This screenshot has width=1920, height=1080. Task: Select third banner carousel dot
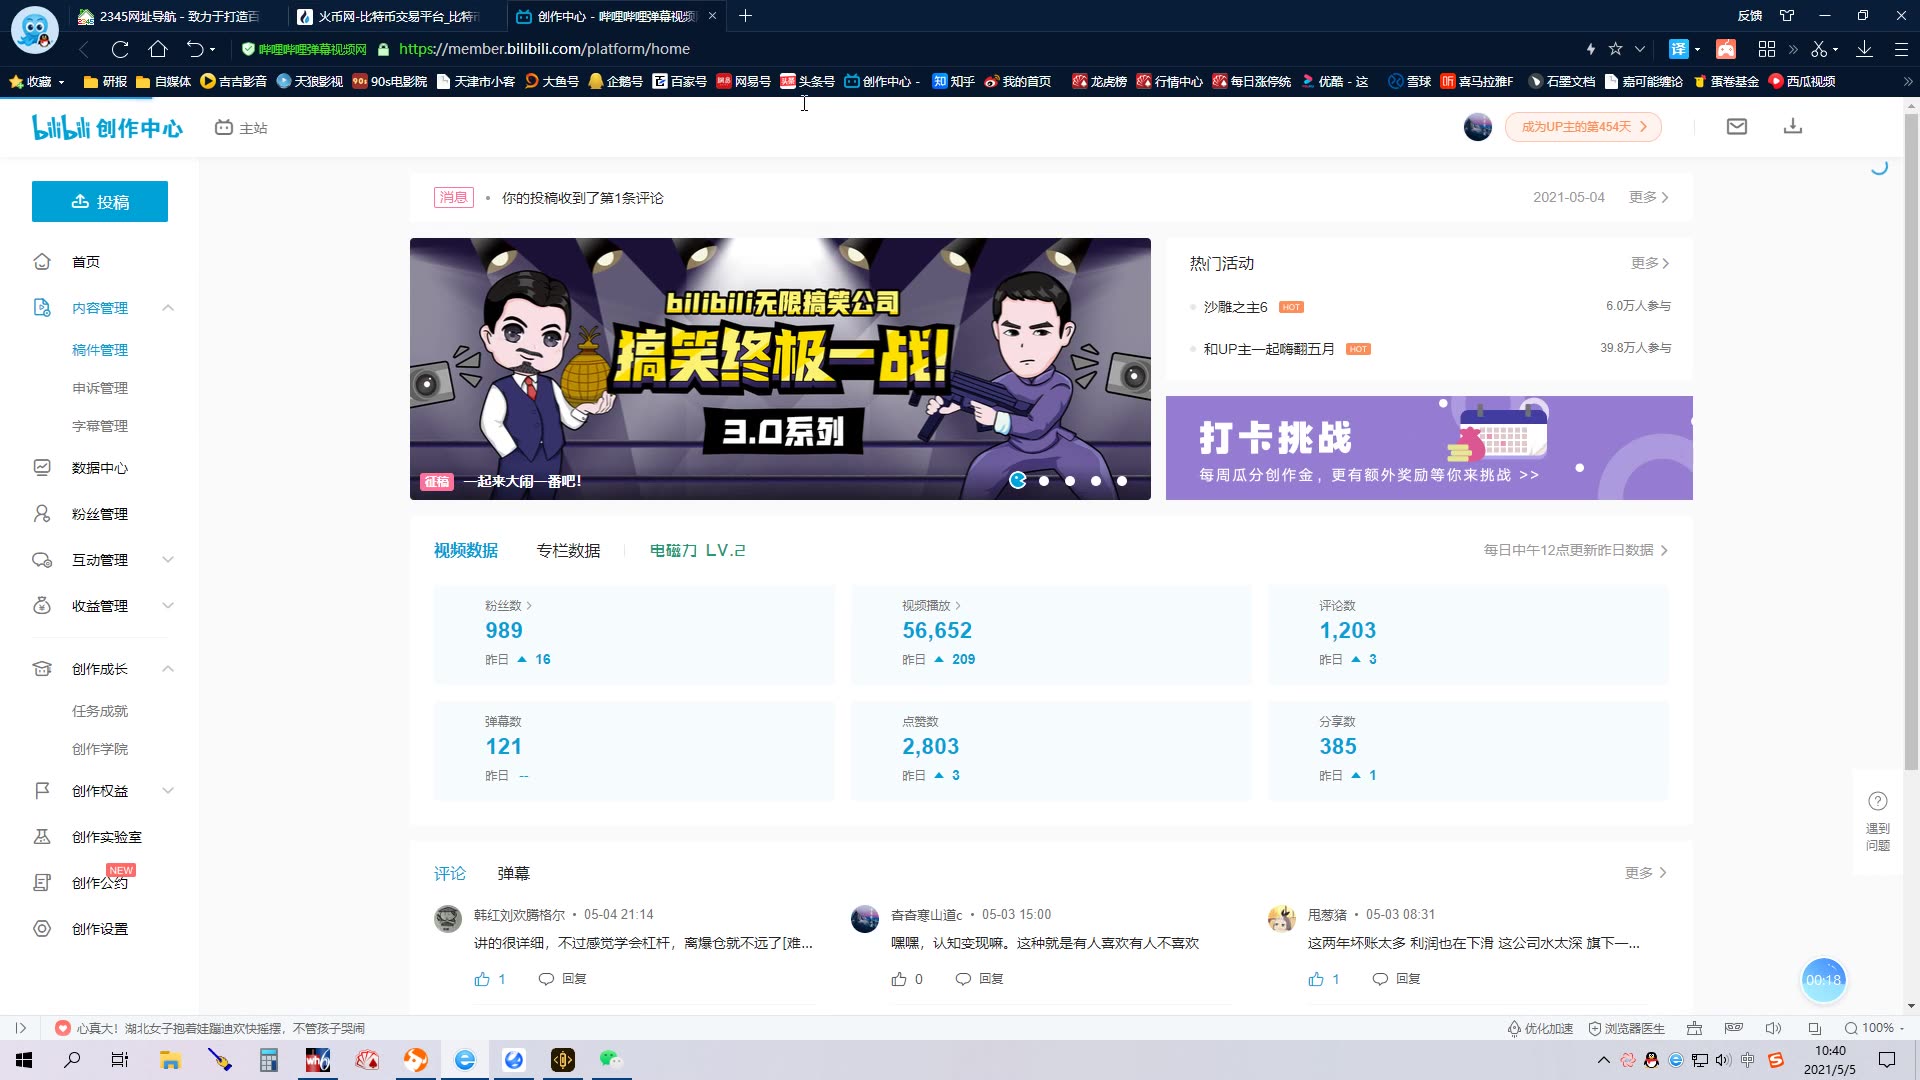pyautogui.click(x=1070, y=481)
